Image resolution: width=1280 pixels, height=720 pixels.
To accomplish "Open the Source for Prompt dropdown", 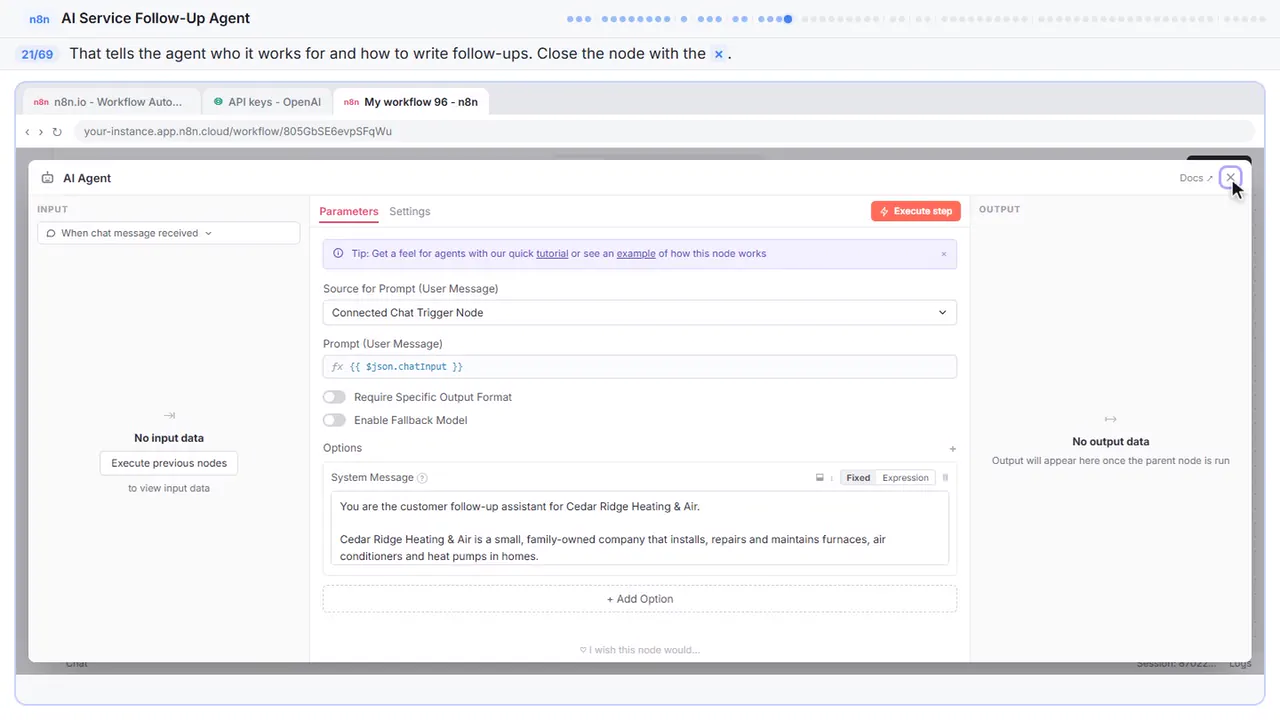I will [640, 313].
